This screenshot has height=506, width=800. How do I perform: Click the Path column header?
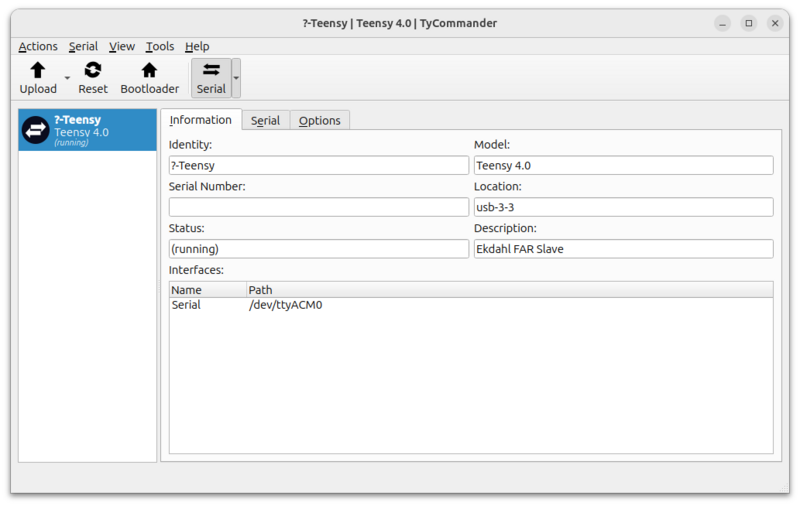(260, 290)
